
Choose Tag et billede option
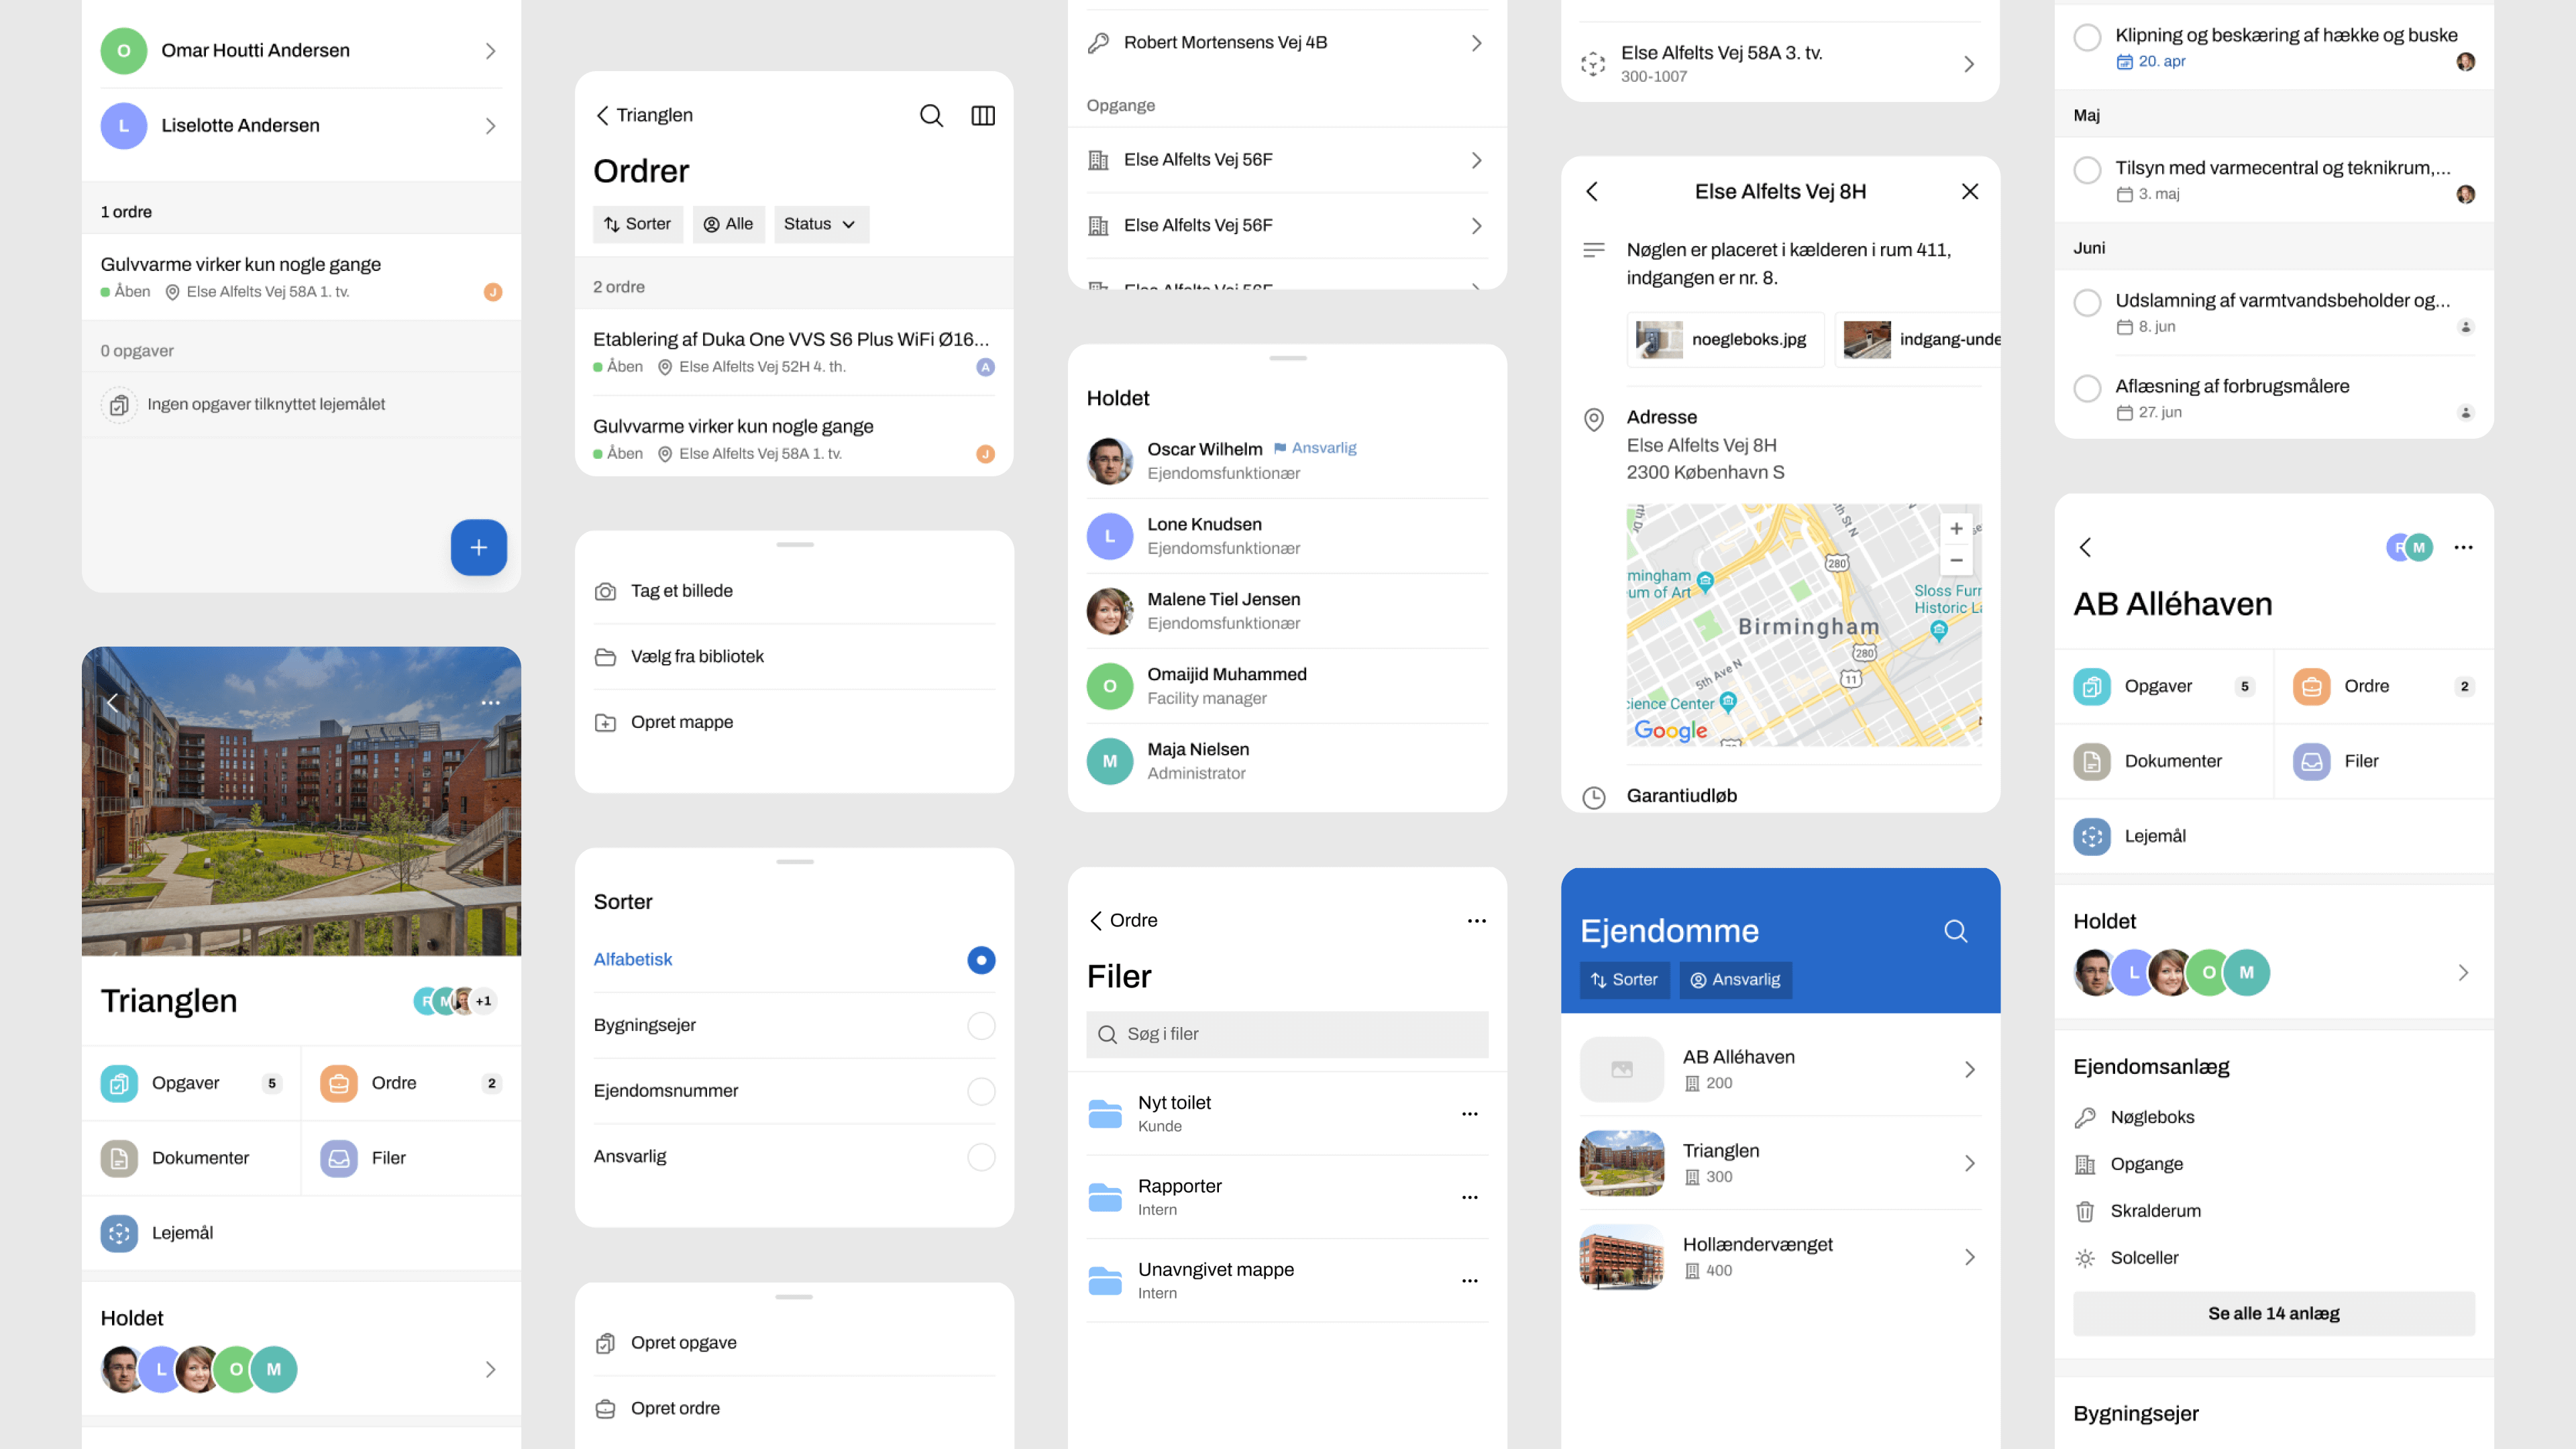682,591
